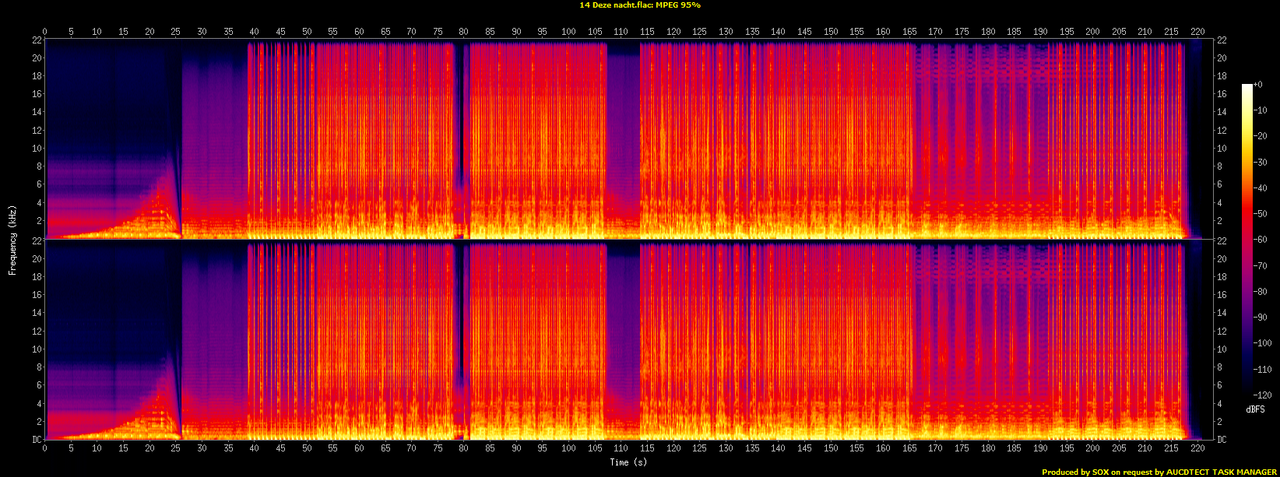Click the '-120' value on dBFS scale
The width and height of the screenshot is (1280, 477).
1263,394
